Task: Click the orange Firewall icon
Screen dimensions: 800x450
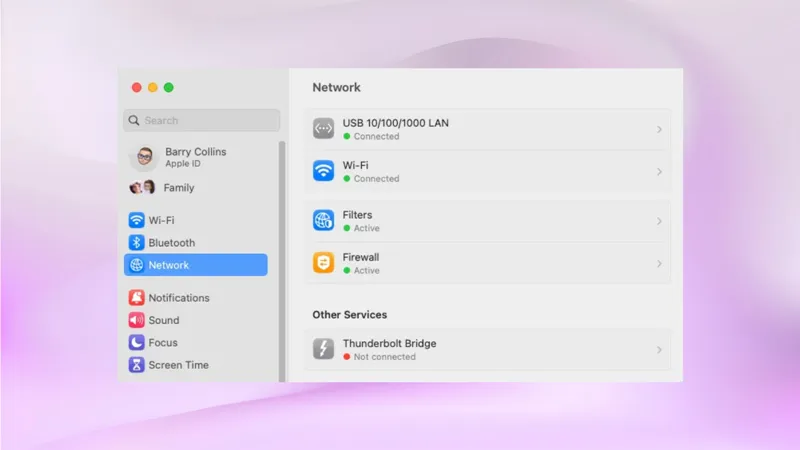Action: click(323, 263)
